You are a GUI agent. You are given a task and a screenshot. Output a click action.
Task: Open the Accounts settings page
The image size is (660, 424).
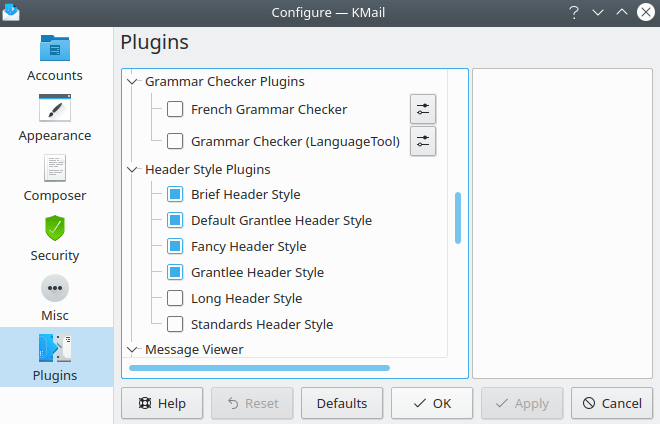point(55,58)
